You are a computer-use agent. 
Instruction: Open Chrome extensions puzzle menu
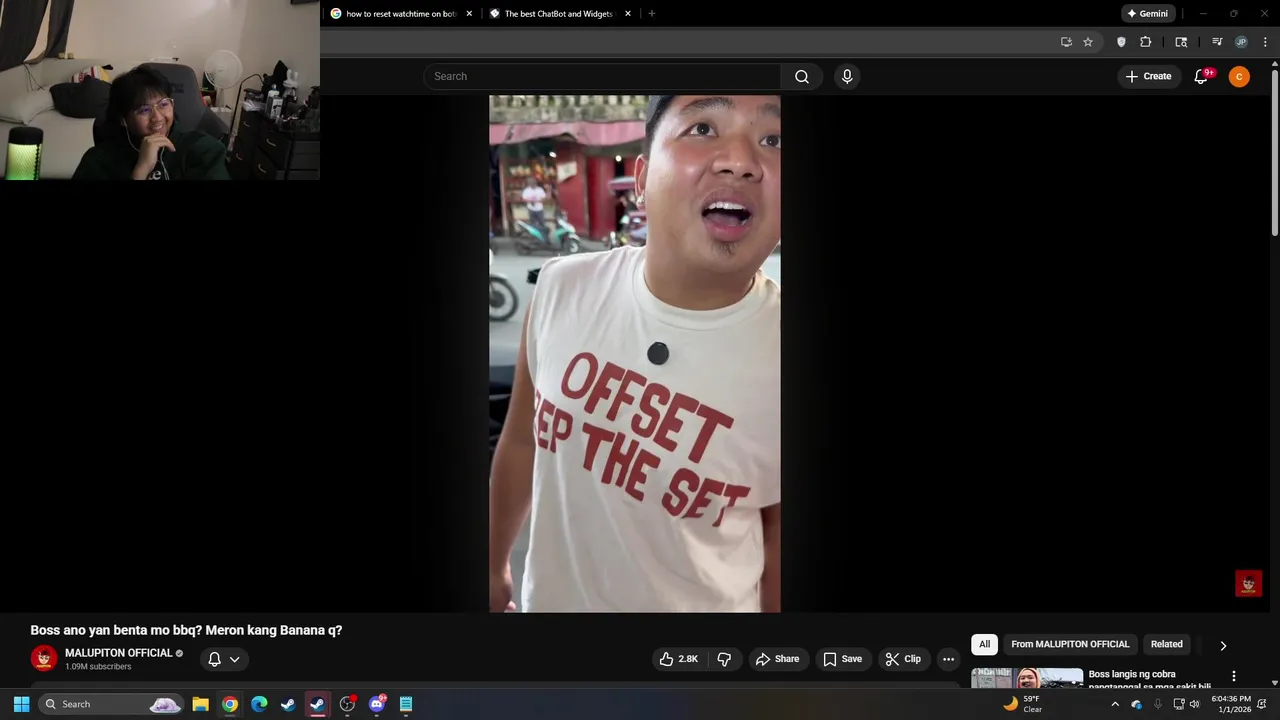pos(1146,42)
